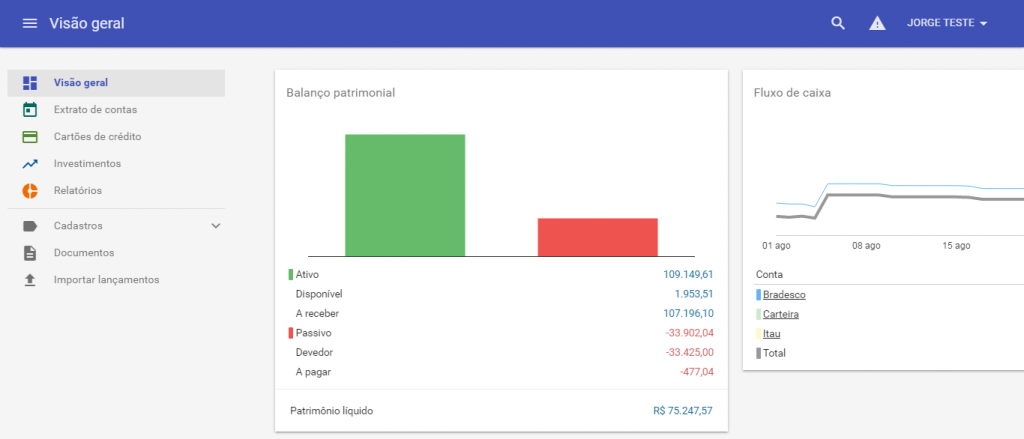Click the Relatórios pie chart icon
This screenshot has height=439, width=1024.
(30, 191)
